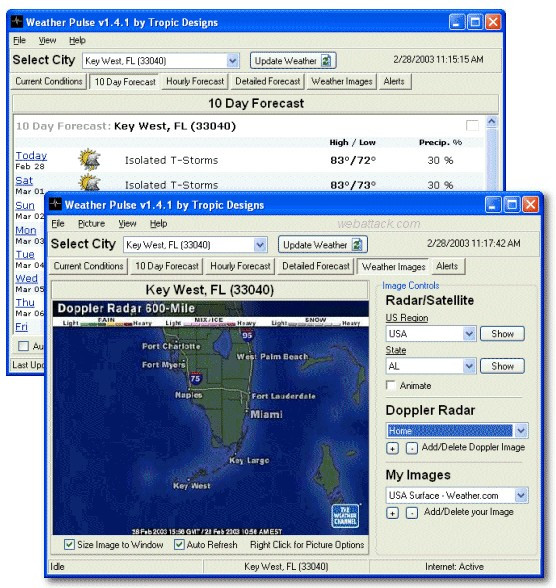Image resolution: width=556 pixels, height=588 pixels.
Task: Switch to 10 Day Forecast tab in front window
Action: [167, 266]
